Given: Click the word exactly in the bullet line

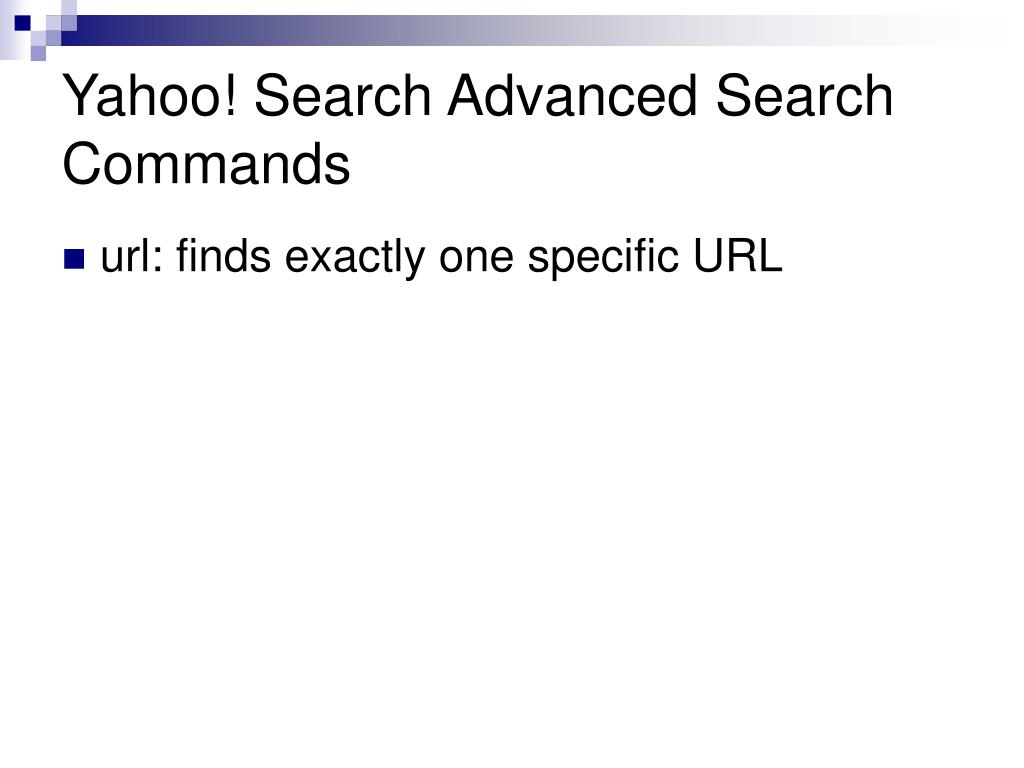Looking at the screenshot, I should (x=355, y=258).
